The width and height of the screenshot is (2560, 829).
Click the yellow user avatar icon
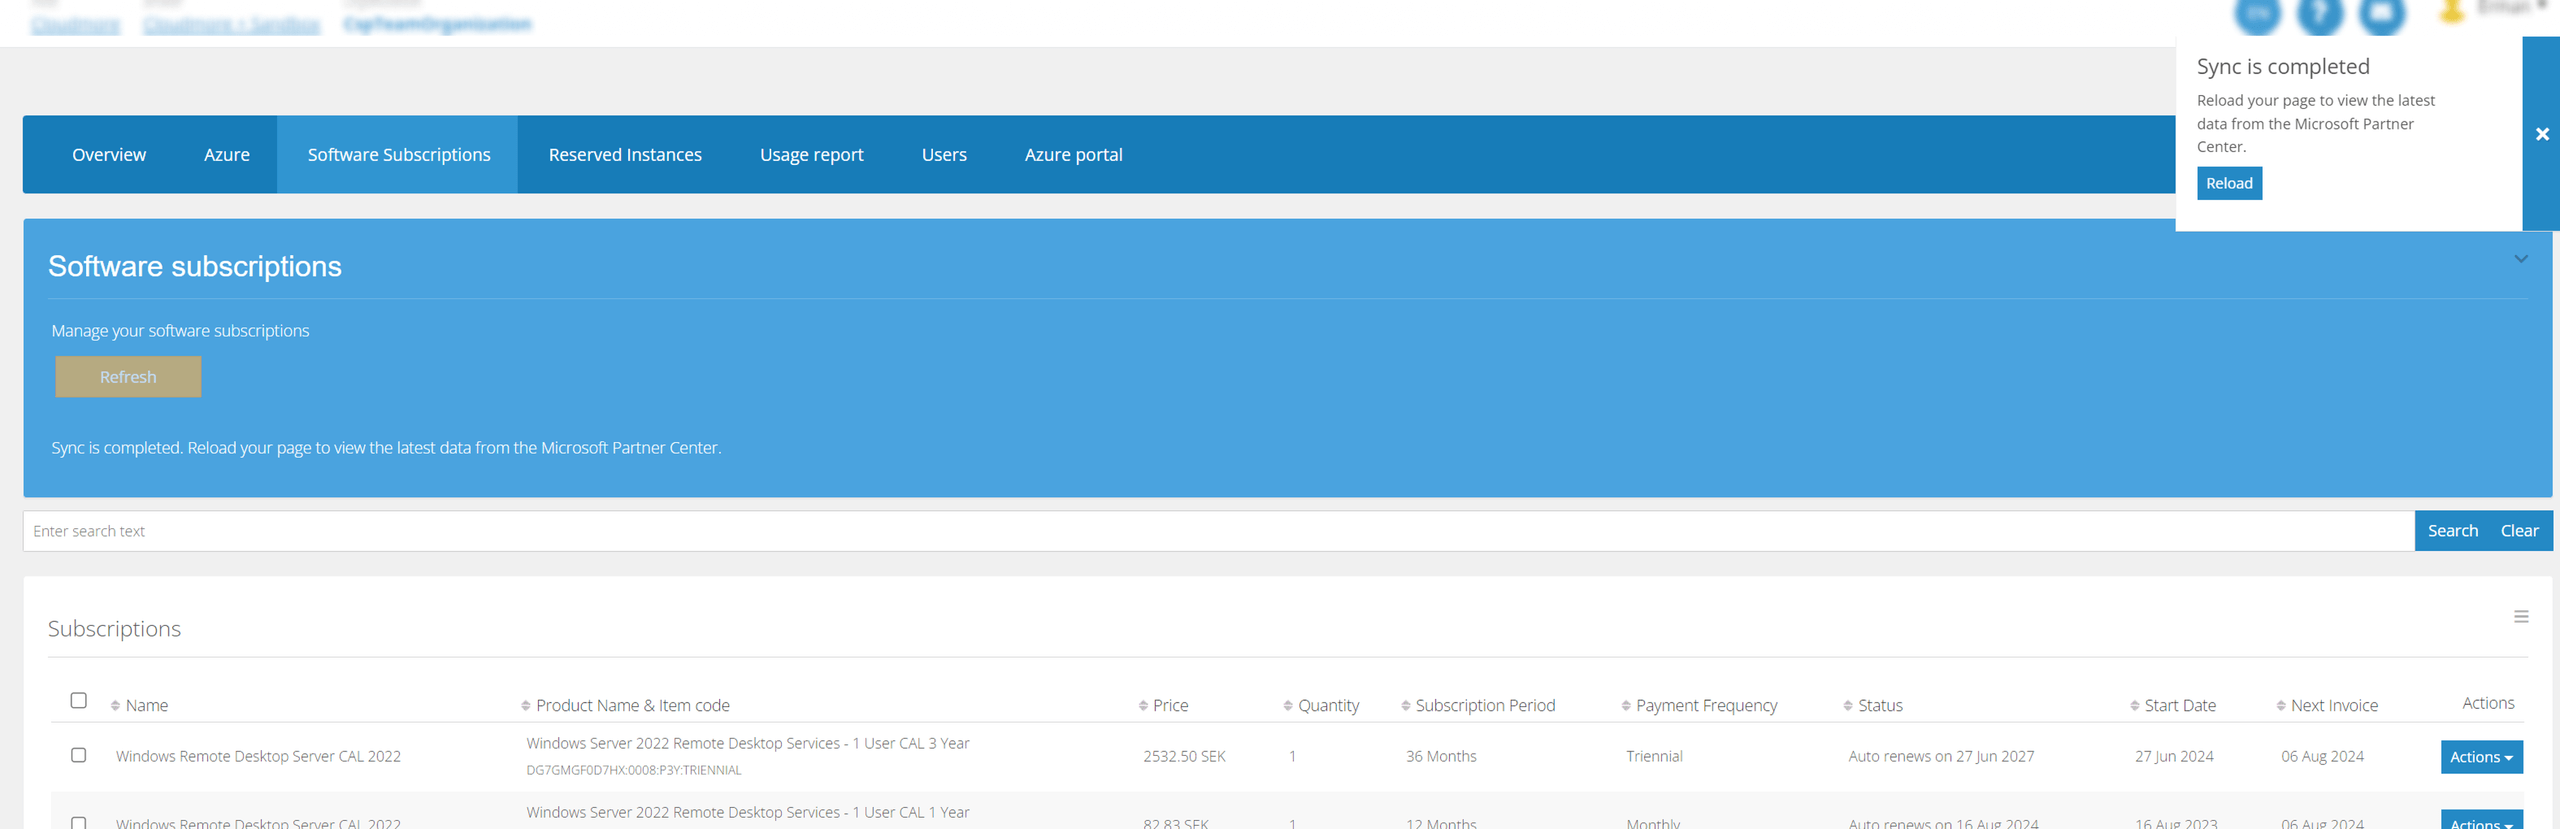point(2451,11)
